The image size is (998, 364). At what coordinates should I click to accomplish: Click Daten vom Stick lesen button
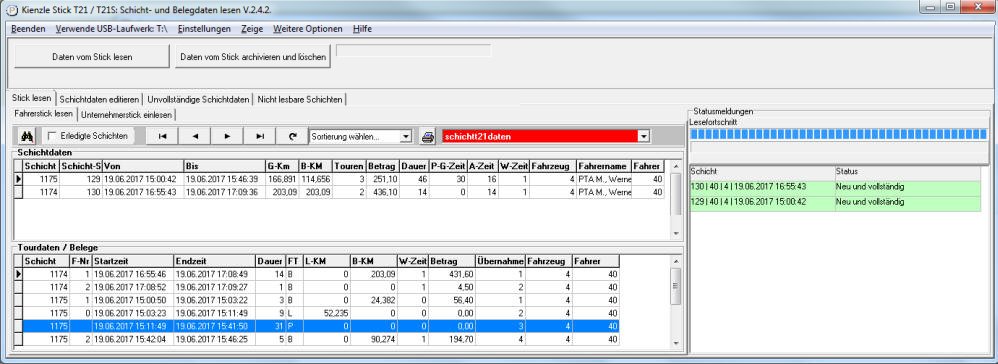point(92,57)
